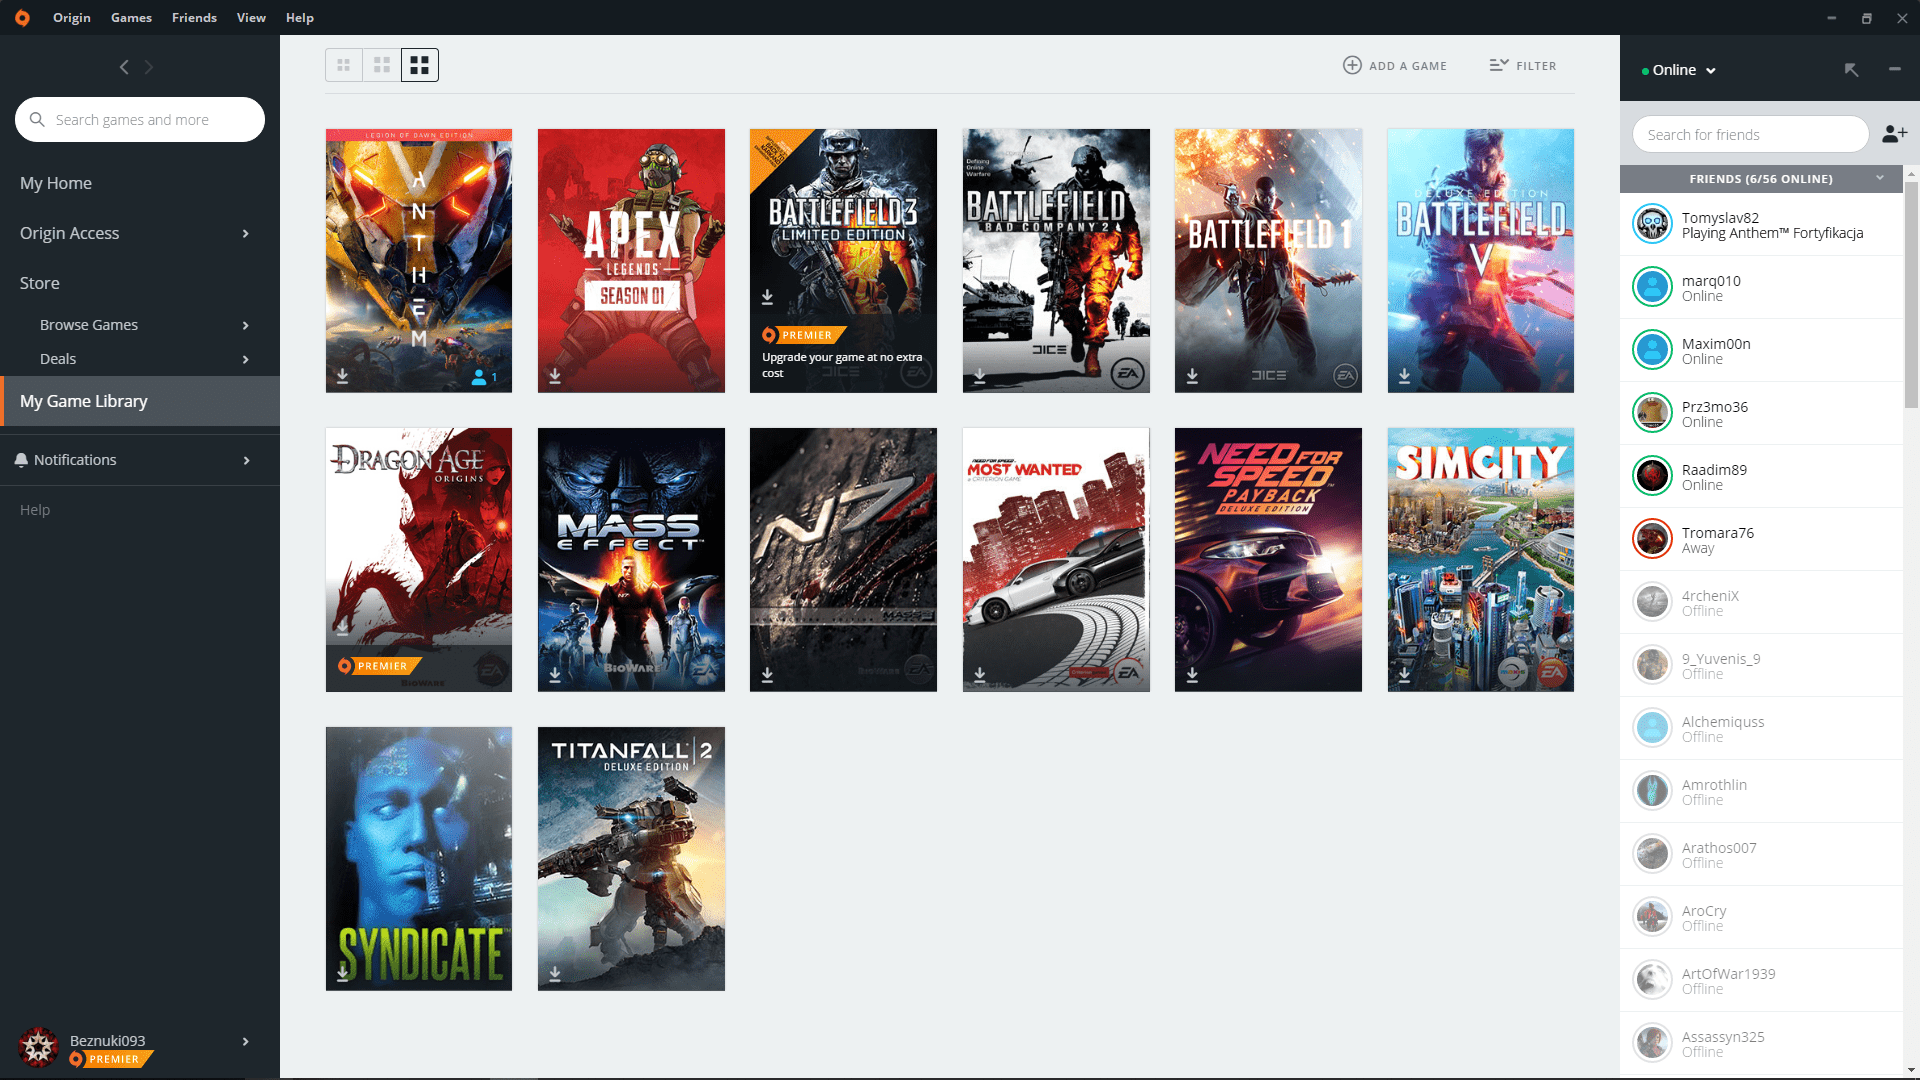Click in the Search for friends field
This screenshot has height=1080, width=1920.
point(1750,134)
